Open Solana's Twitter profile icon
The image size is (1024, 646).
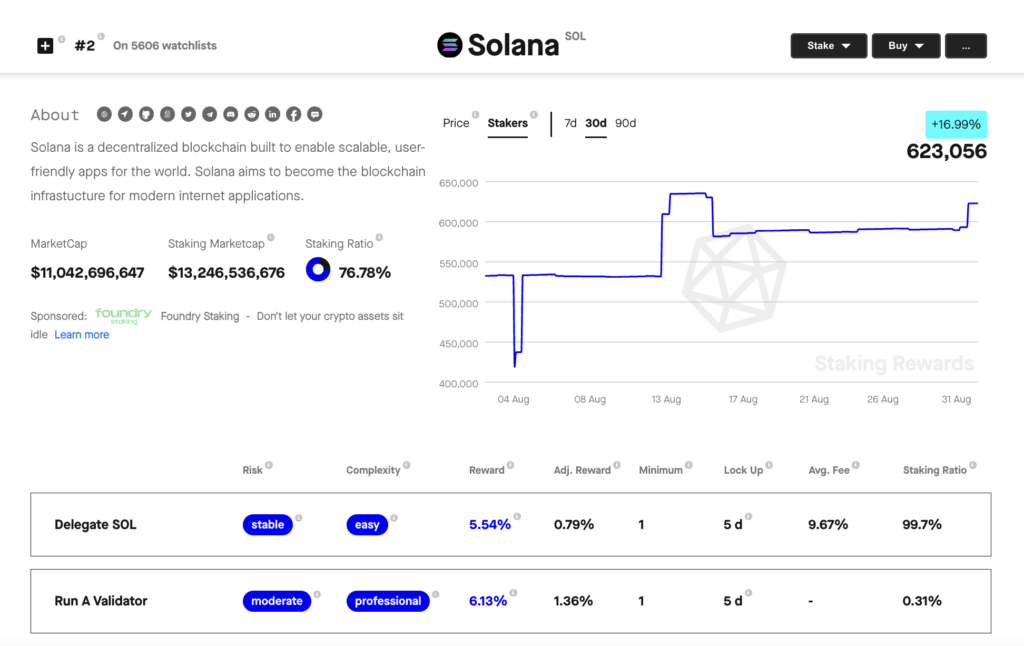(188, 114)
